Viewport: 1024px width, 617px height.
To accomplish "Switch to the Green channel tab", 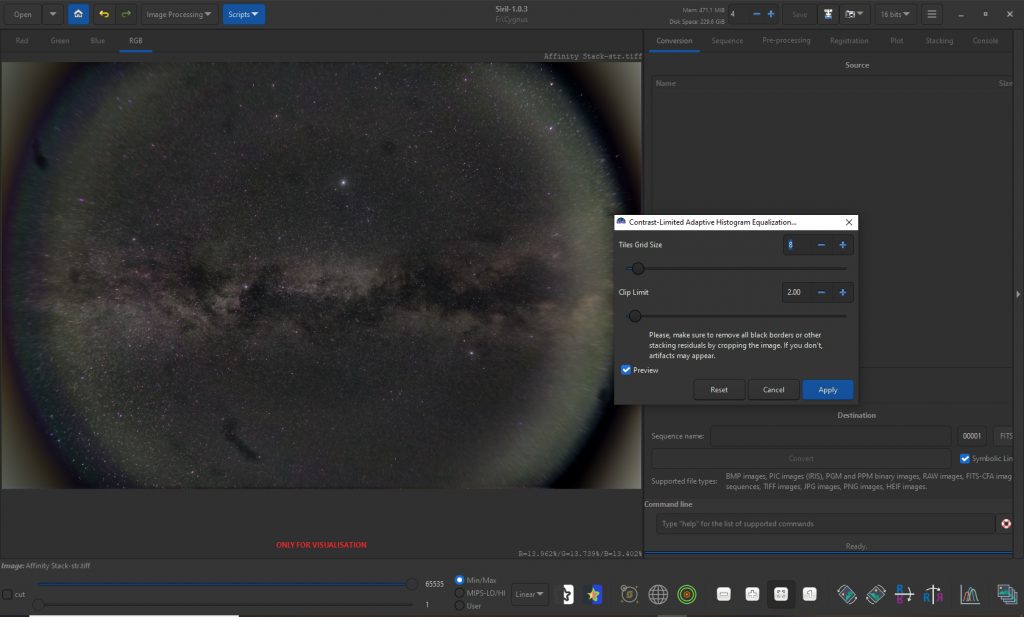I will tap(59, 40).
